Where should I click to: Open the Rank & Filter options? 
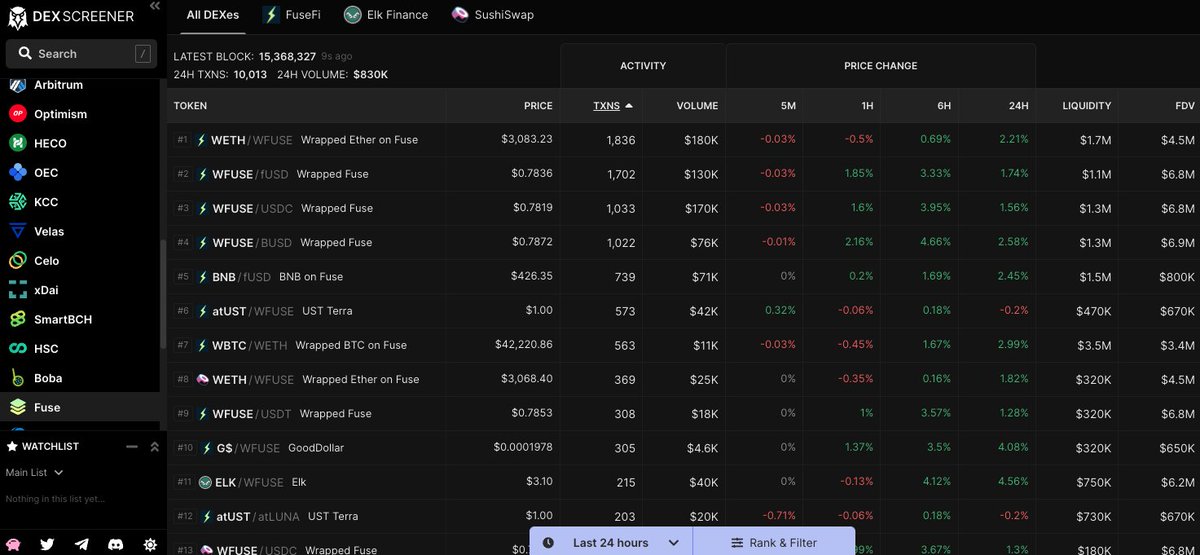coord(774,542)
